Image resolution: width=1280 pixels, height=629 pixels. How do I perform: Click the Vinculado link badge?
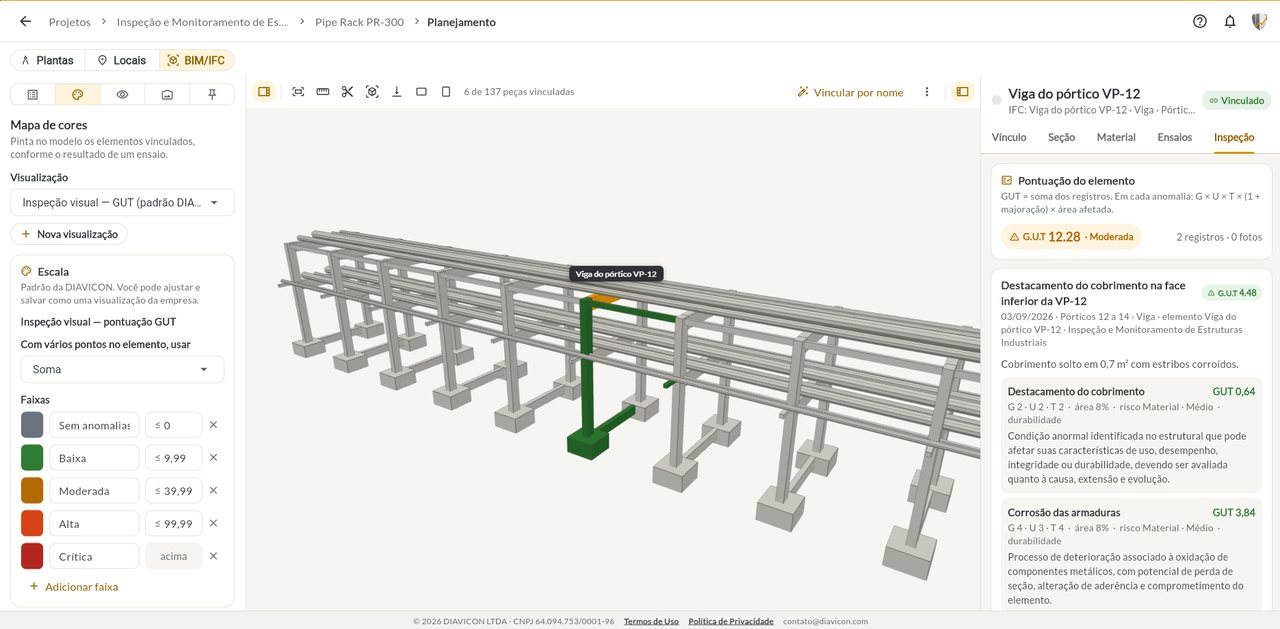coord(1237,100)
